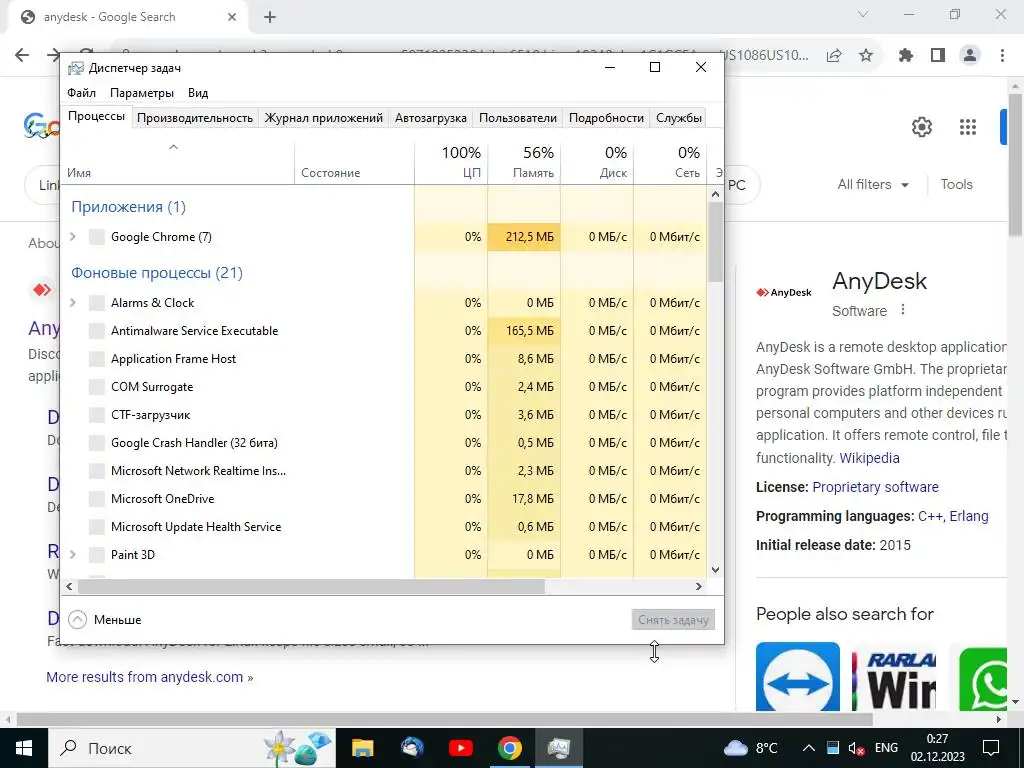
Task: Show hidden tray icons chevron
Action: coord(808,748)
